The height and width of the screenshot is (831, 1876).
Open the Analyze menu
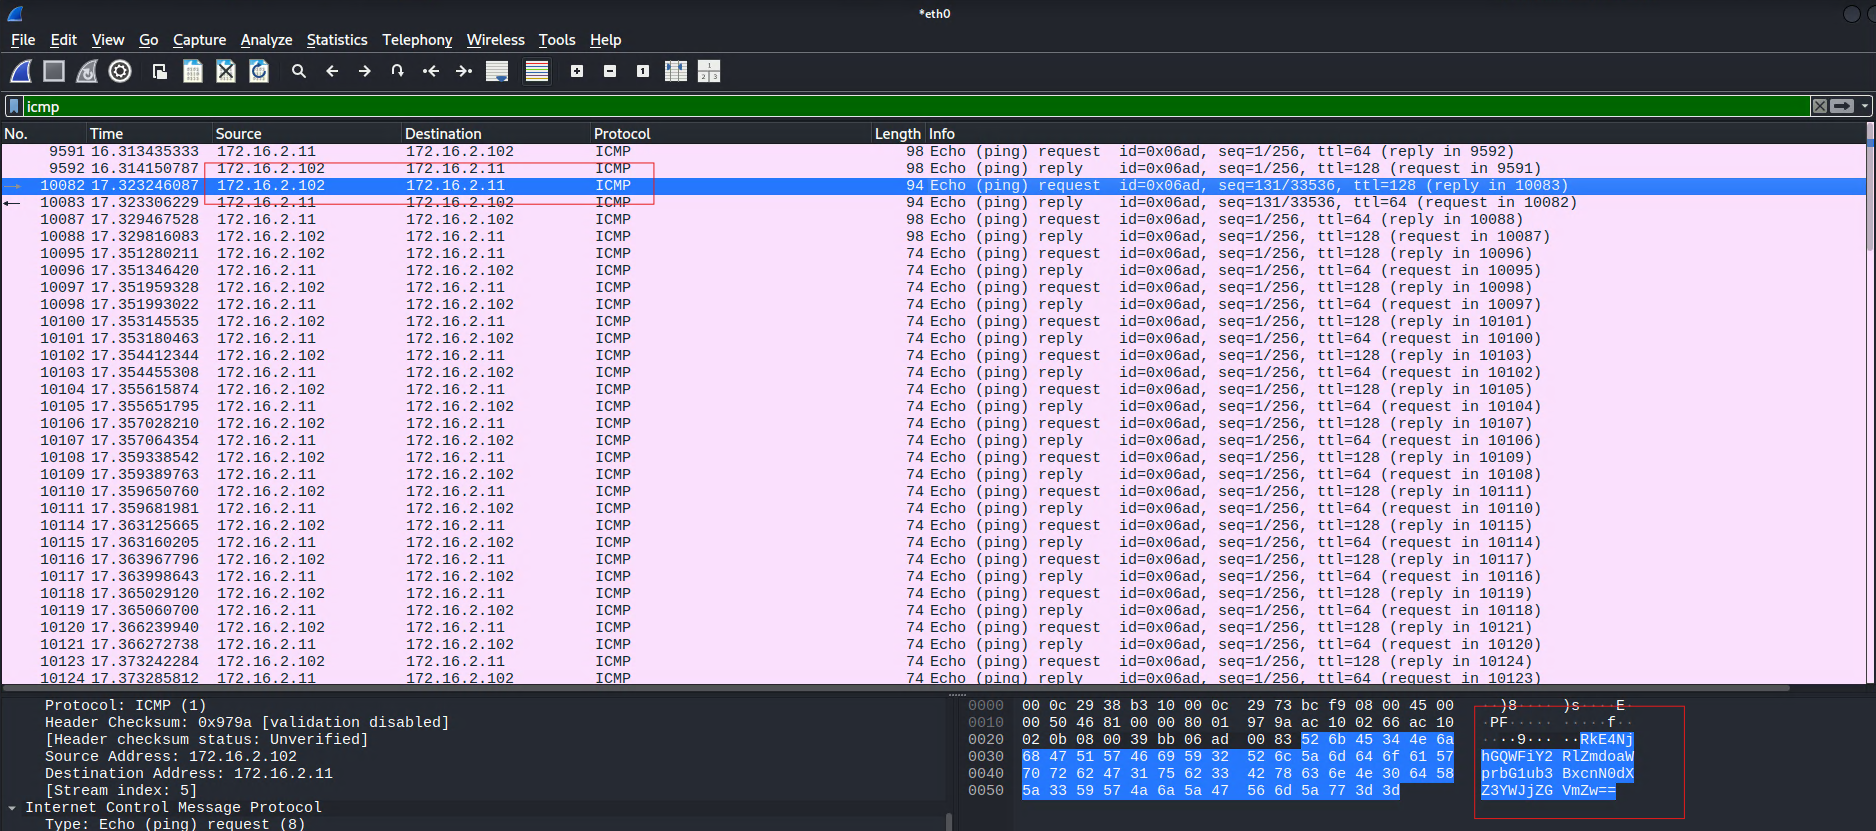tap(267, 40)
